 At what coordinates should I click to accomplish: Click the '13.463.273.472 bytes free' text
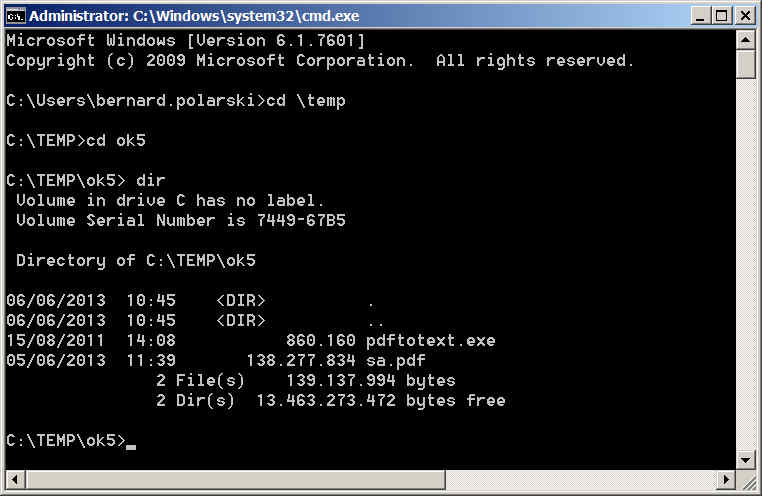[380, 400]
